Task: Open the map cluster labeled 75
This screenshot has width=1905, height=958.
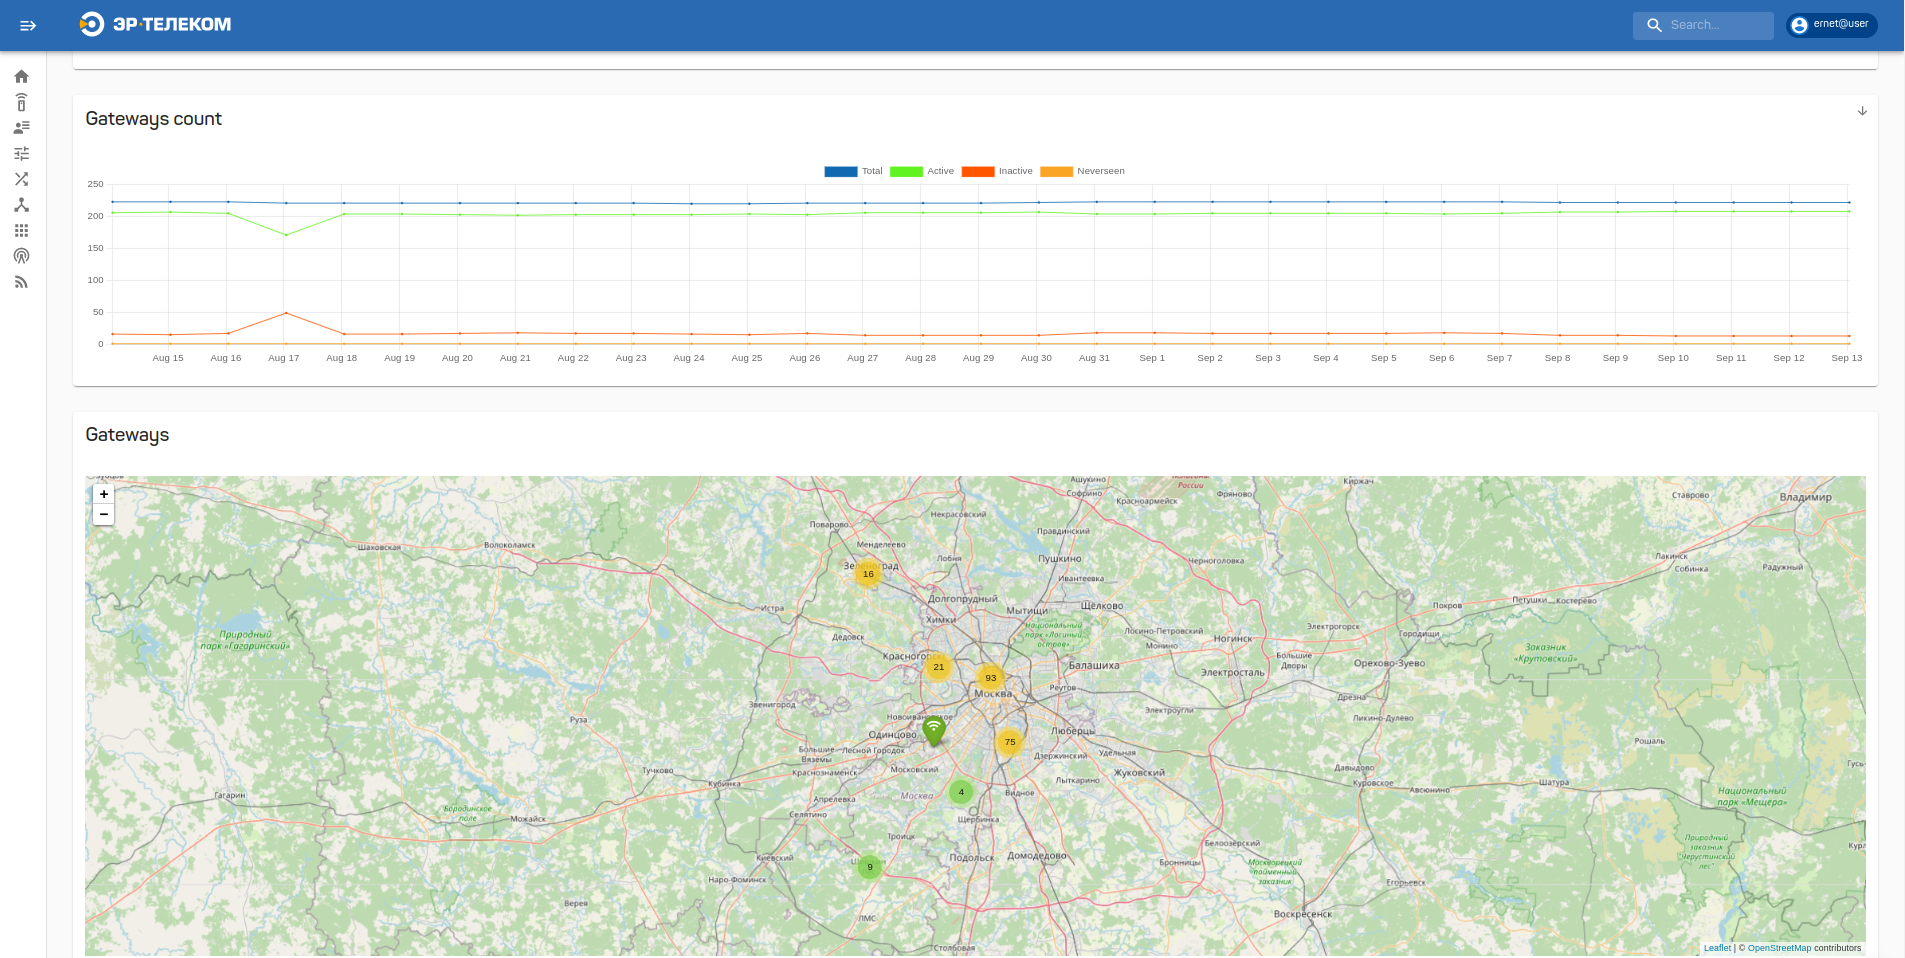Action: (1010, 742)
